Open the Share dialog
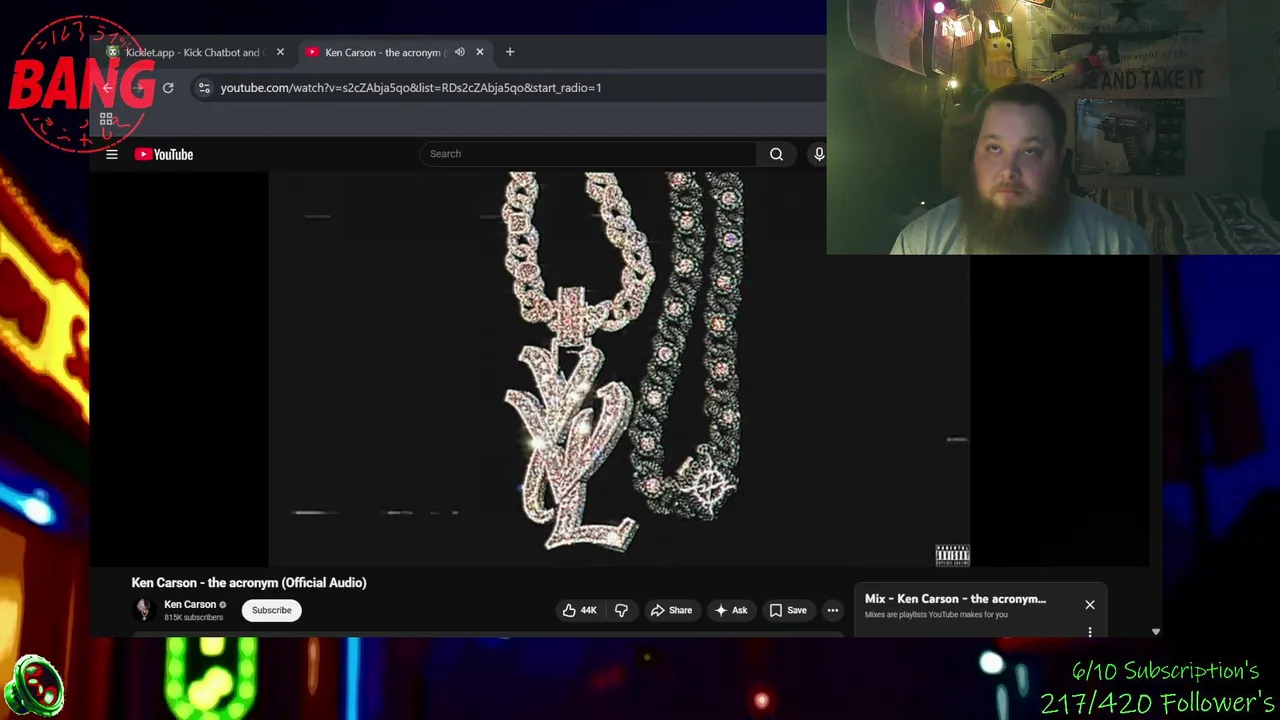Image resolution: width=1280 pixels, height=720 pixels. point(671,610)
